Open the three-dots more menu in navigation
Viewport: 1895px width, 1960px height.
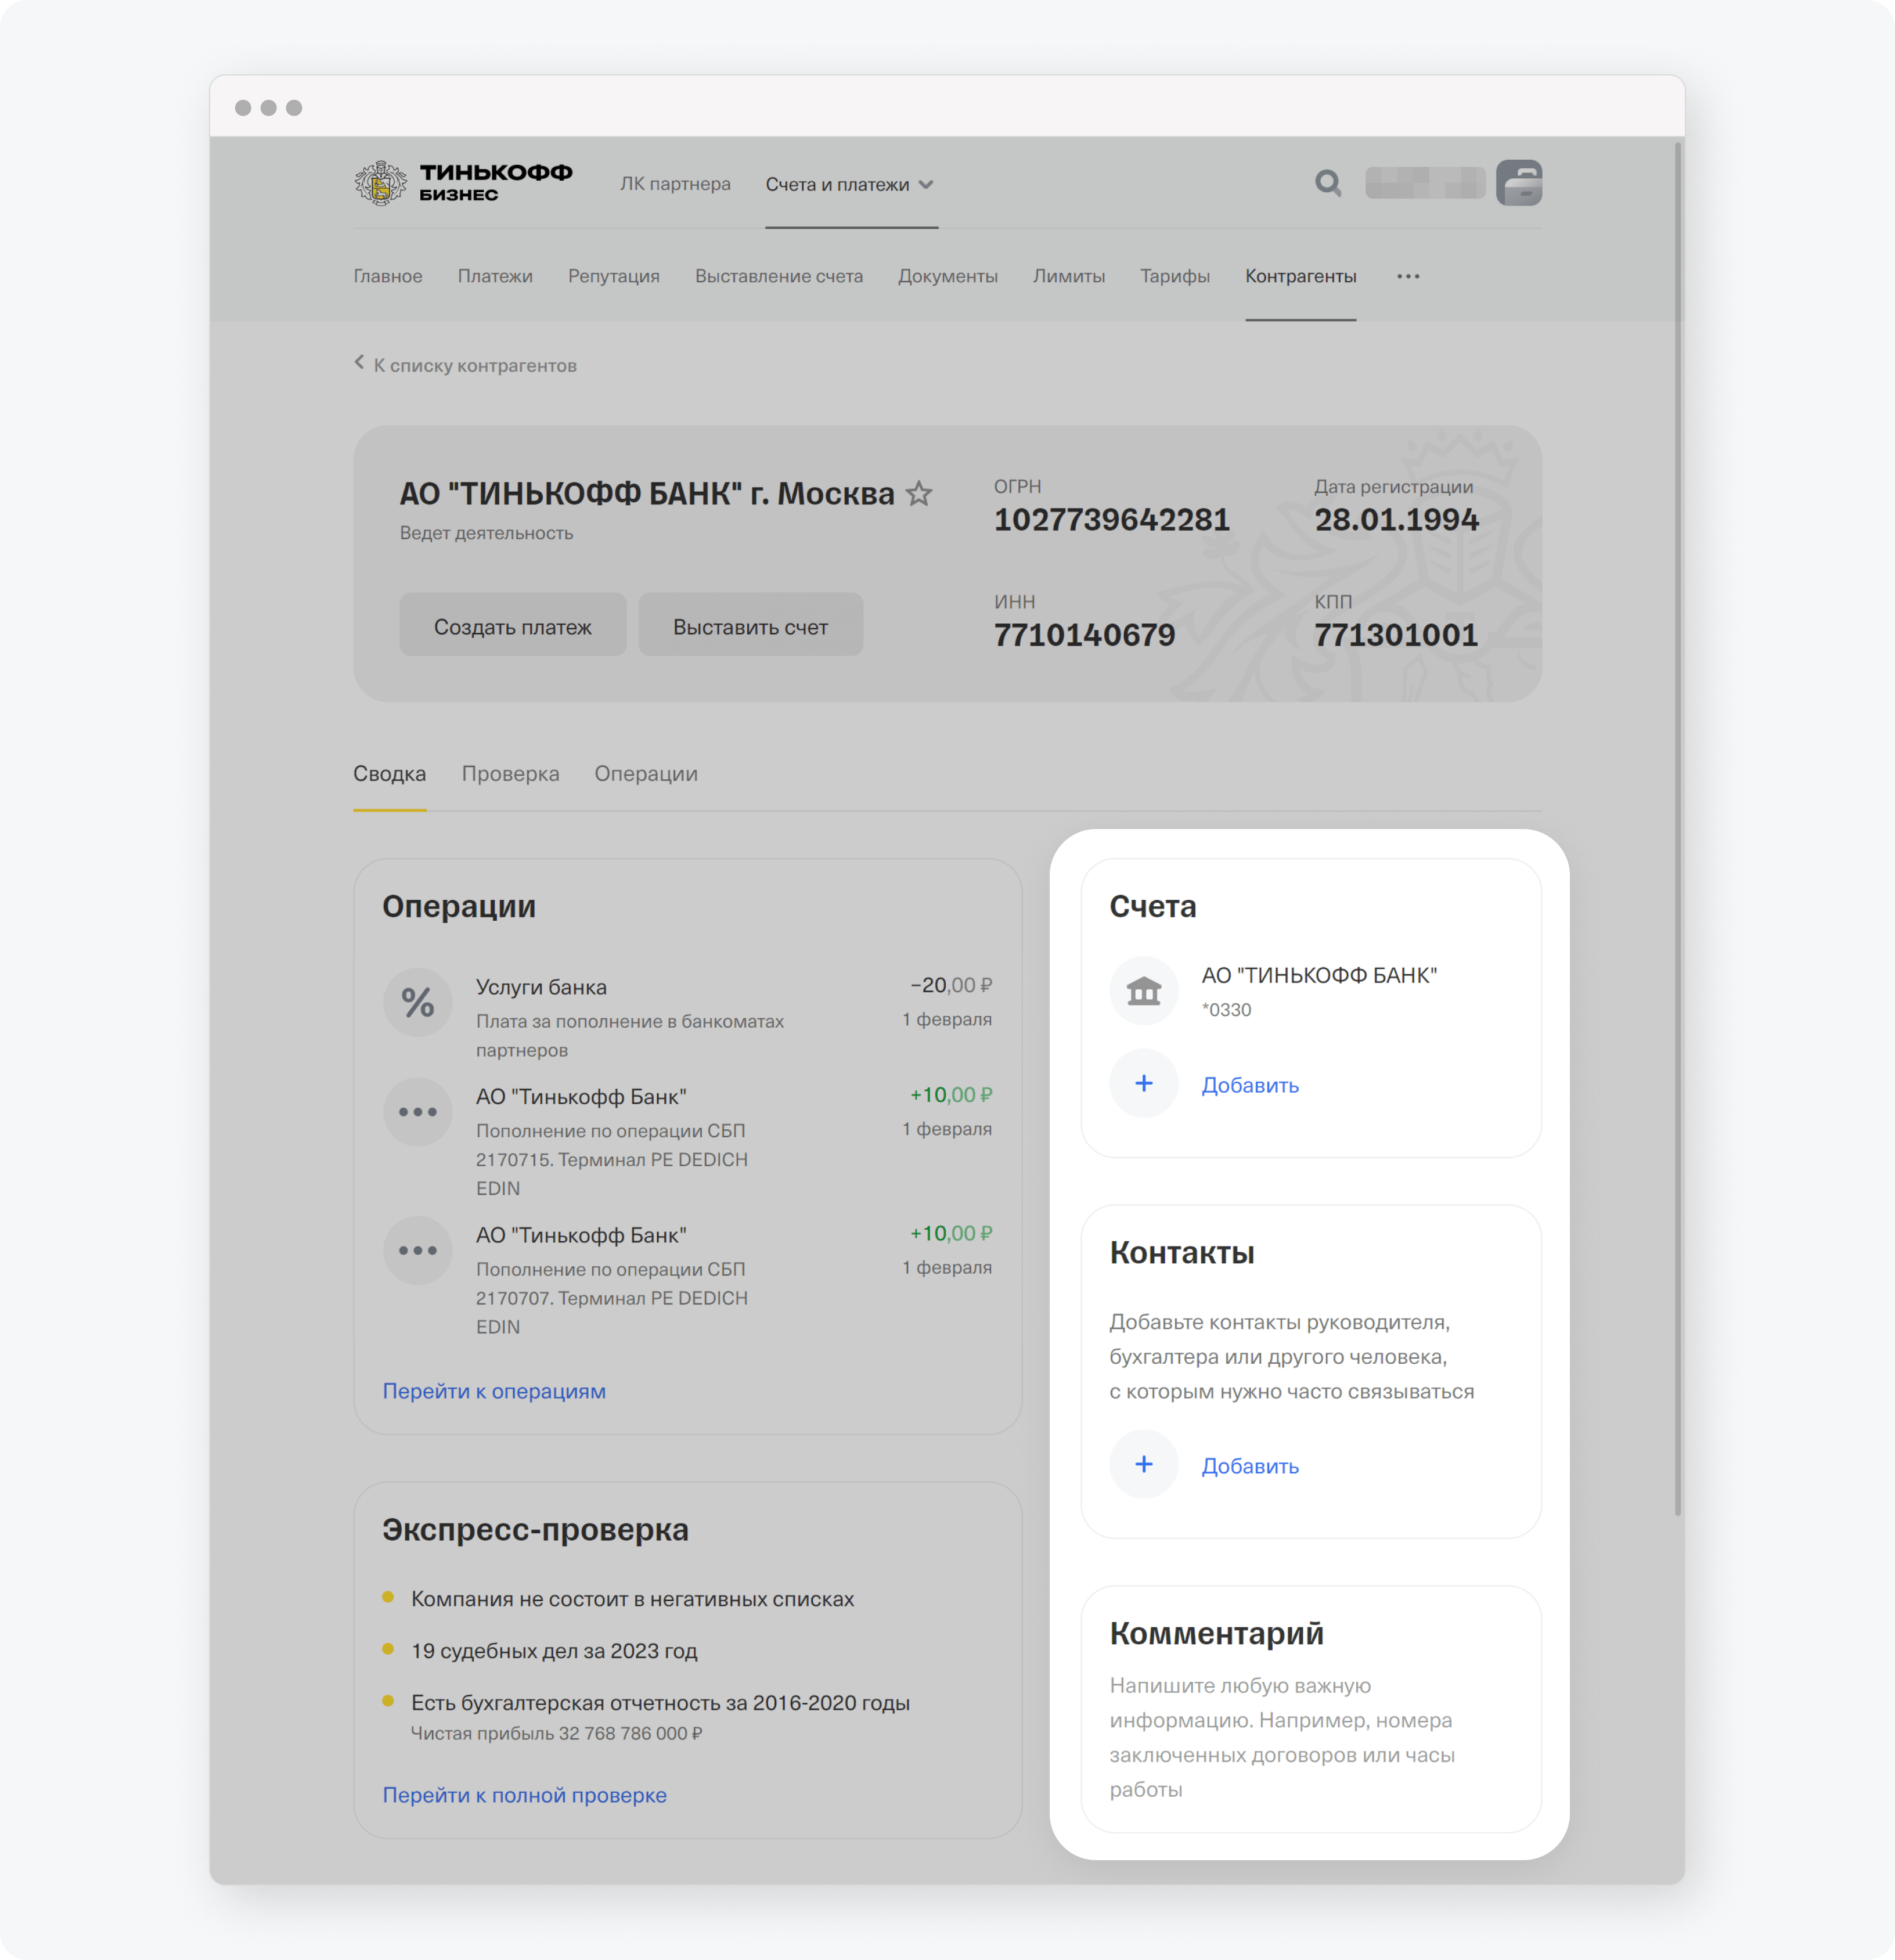click(1408, 276)
